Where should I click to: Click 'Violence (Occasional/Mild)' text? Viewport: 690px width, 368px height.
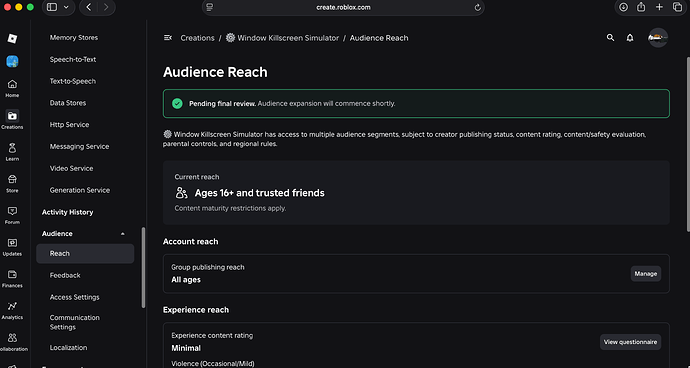213,364
